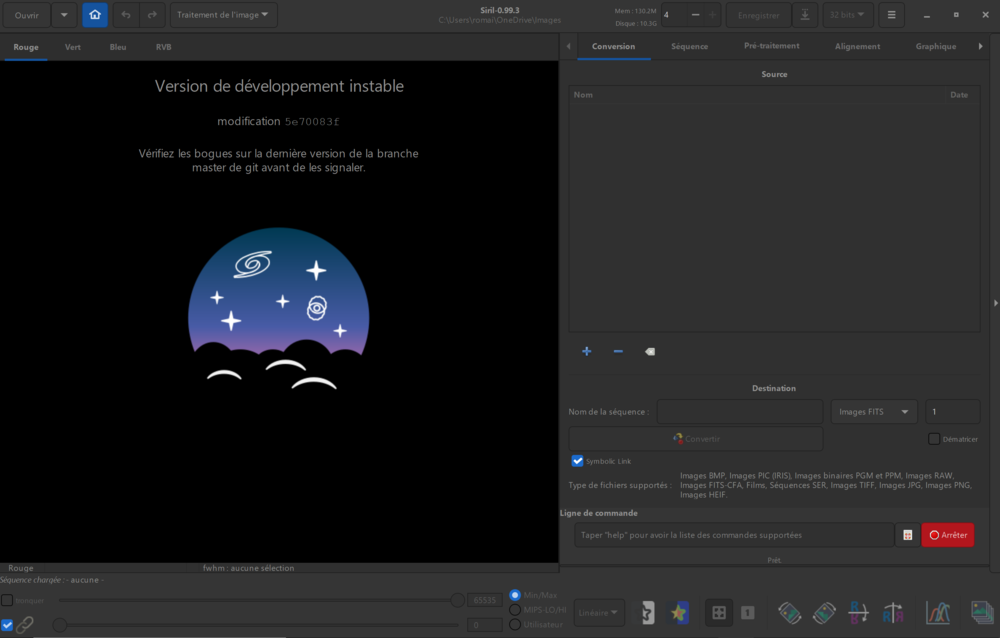Rotate image clockwise icon

point(824,612)
